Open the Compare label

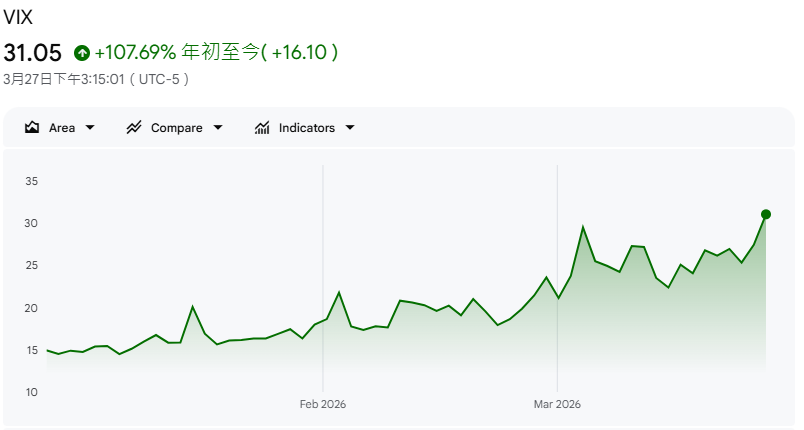point(176,128)
